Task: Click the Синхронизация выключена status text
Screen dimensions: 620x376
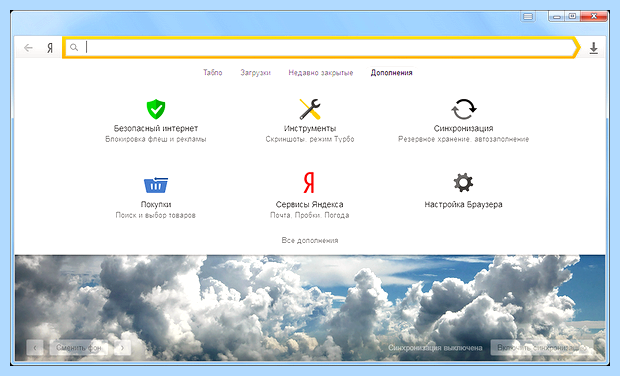Action: pyautogui.click(x=435, y=348)
